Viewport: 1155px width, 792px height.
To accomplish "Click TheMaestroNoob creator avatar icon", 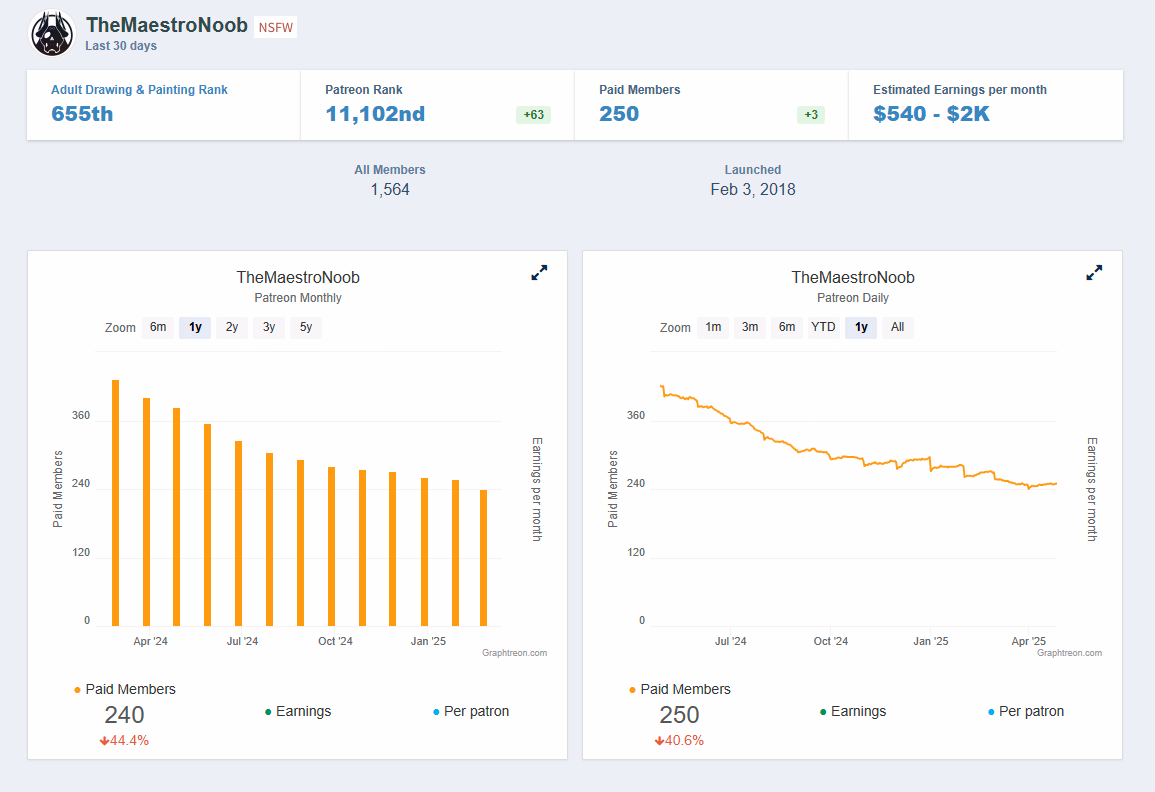I will 50,34.
